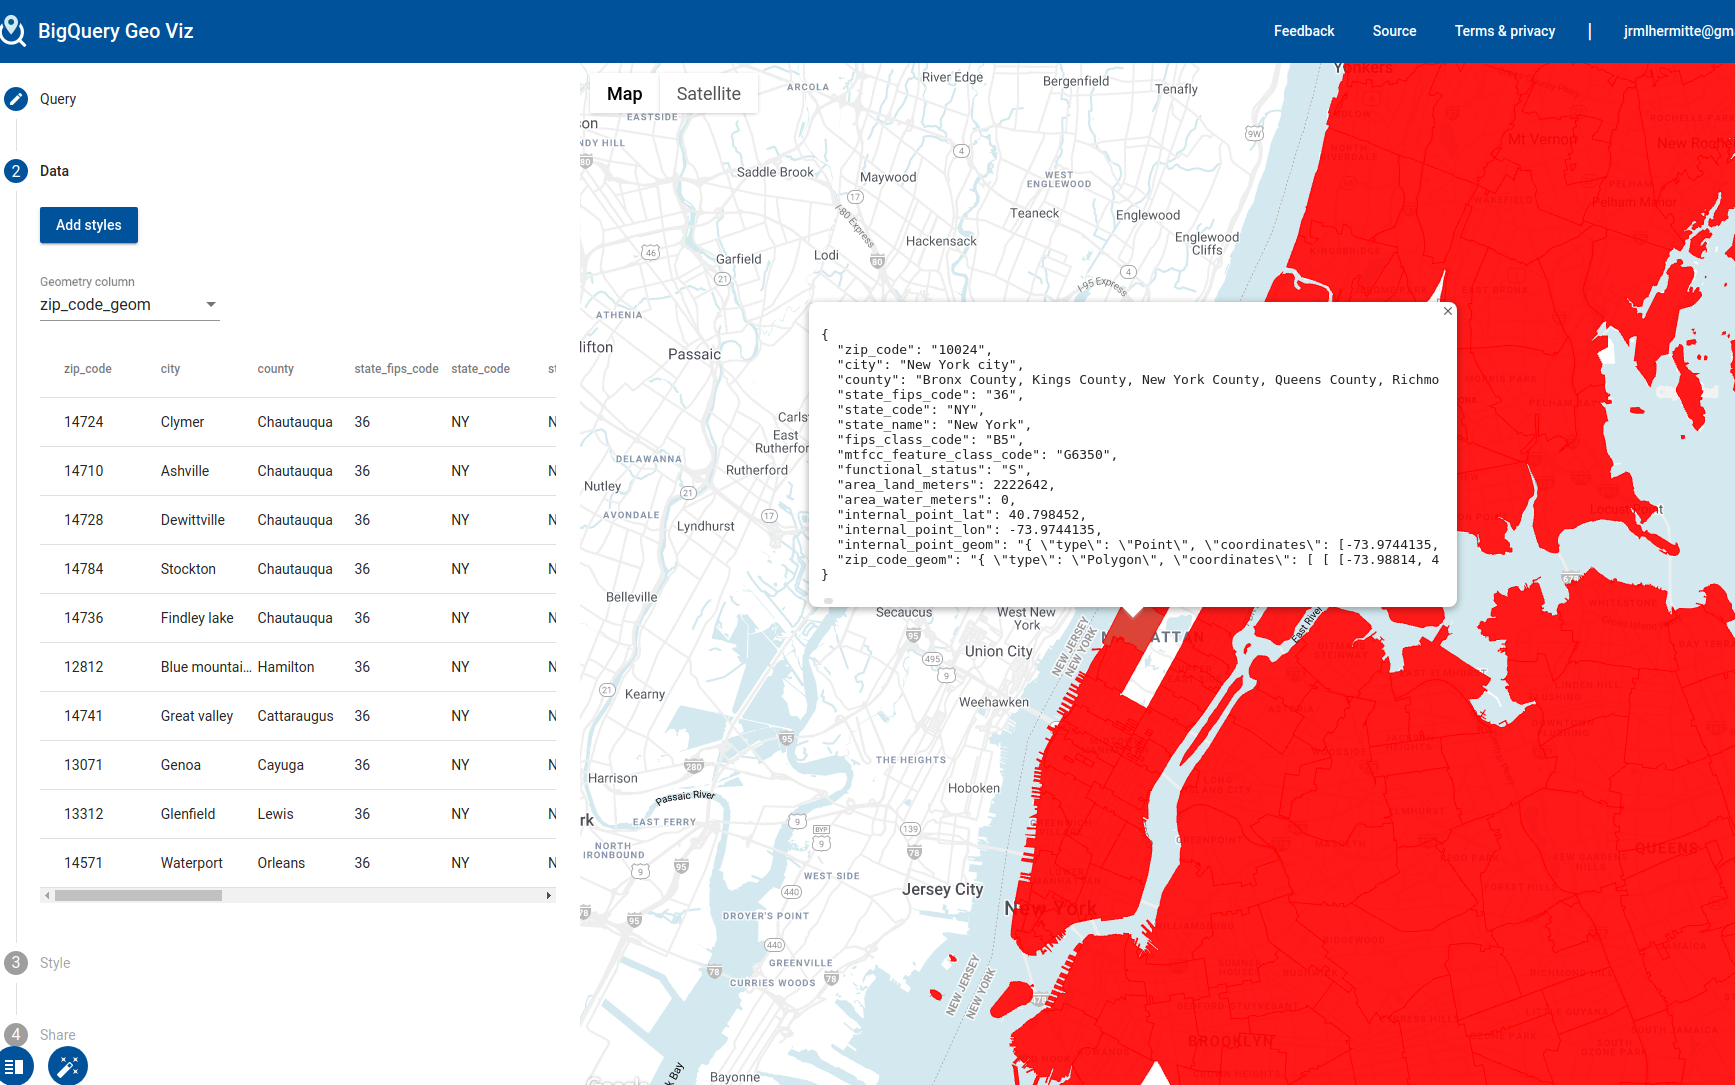Viewport: 1735px width, 1085px height.
Task: Switch to Satellite view tab
Action: [708, 94]
